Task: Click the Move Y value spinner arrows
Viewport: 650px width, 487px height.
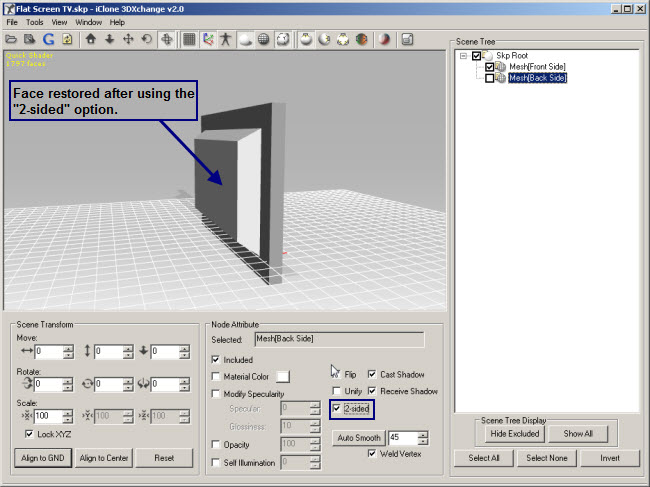Action: [x=128, y=352]
